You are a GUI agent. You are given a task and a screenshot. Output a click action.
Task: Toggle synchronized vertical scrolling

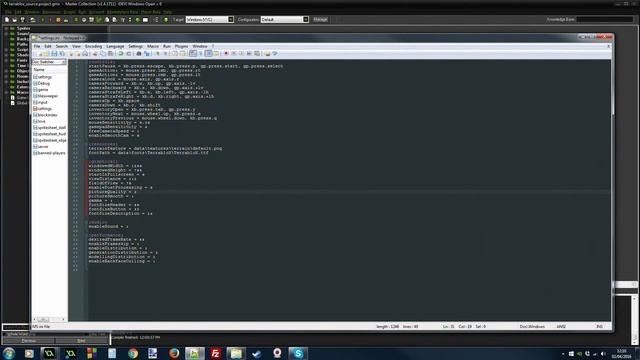[175, 53]
